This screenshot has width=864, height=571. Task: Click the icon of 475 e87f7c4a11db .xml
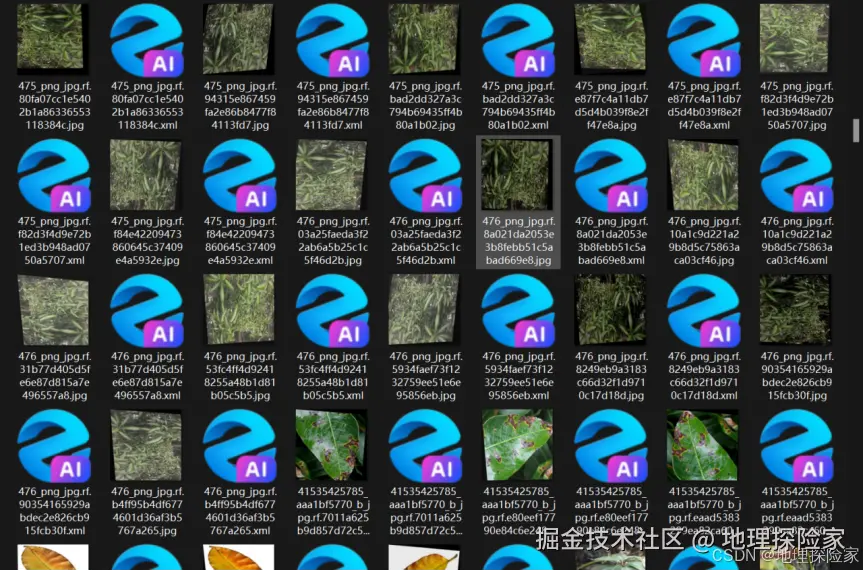pyautogui.click(x=704, y=40)
